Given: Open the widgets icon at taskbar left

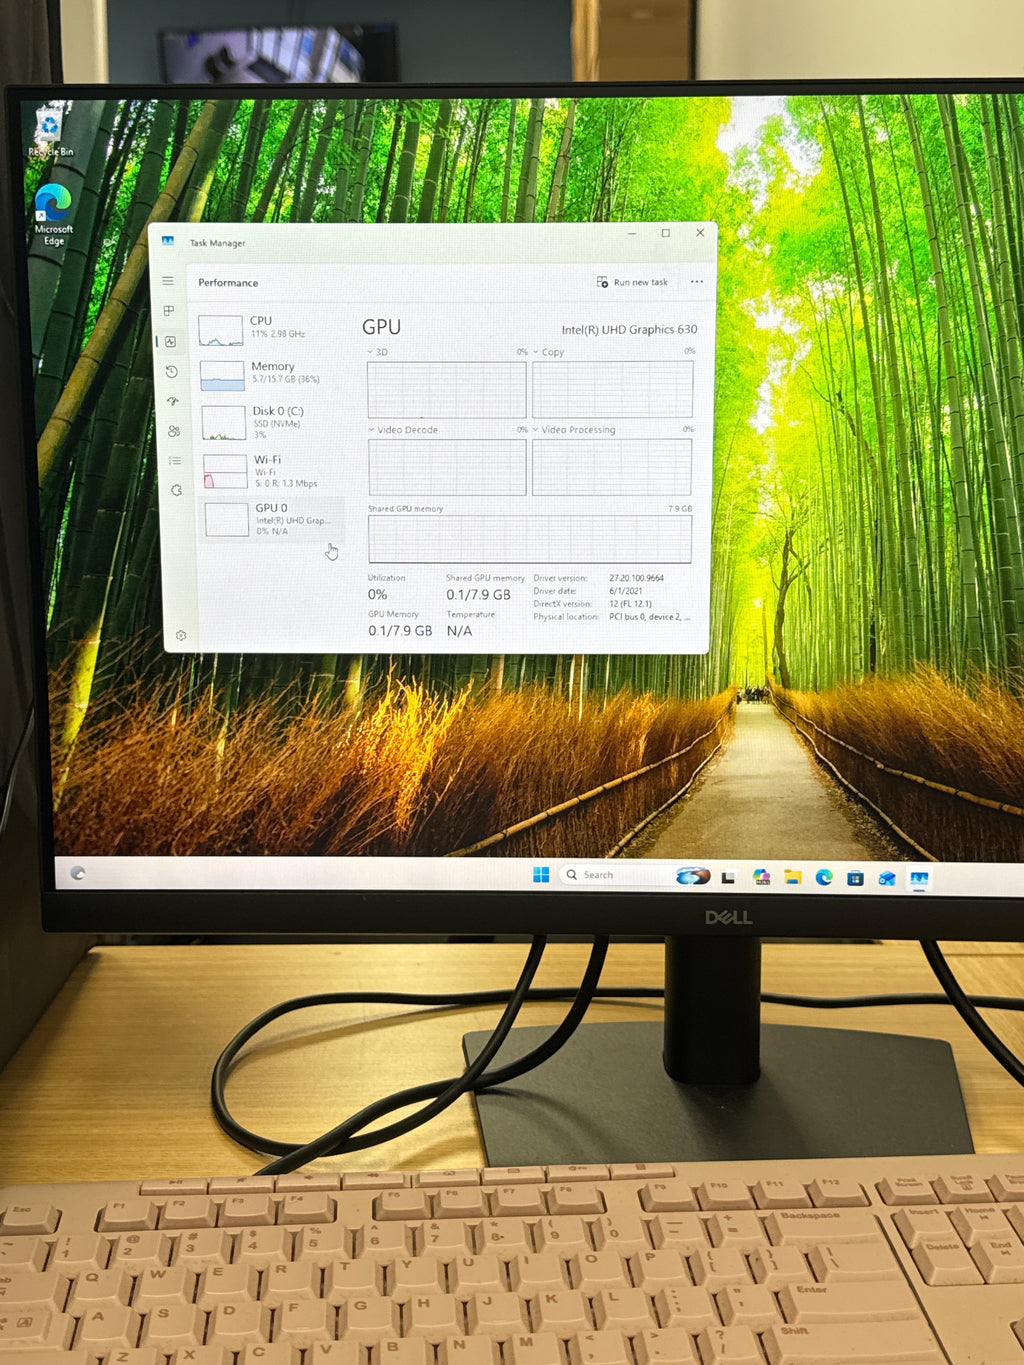Looking at the screenshot, I should click(78, 873).
